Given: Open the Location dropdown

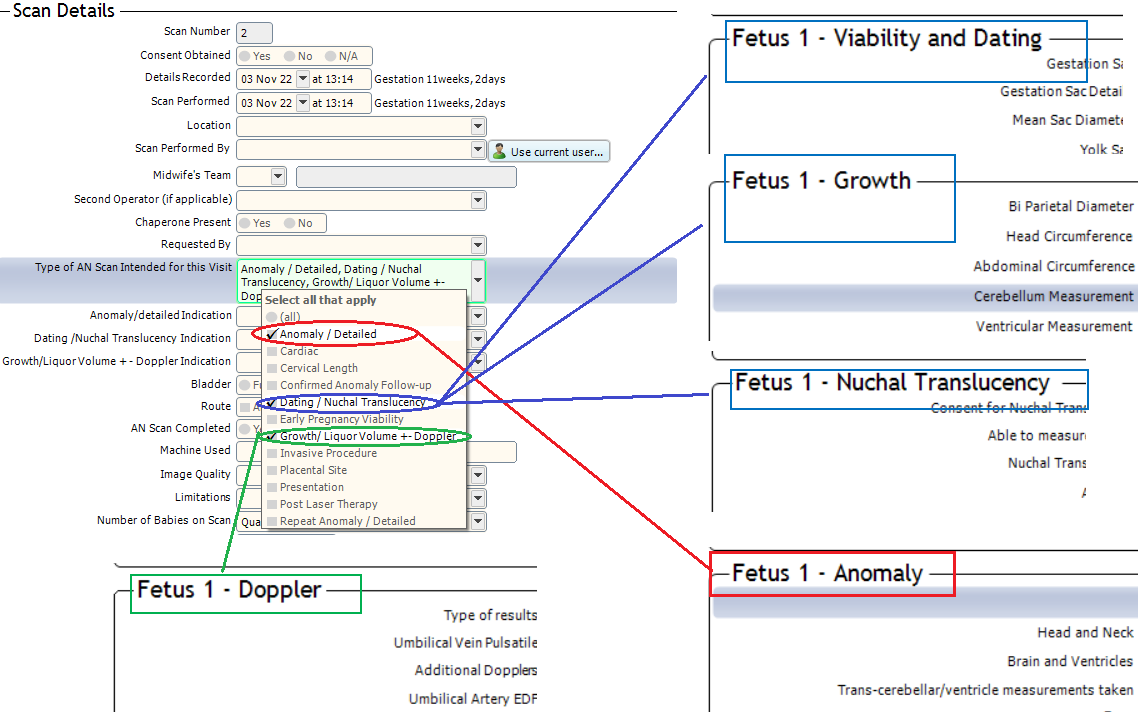Looking at the screenshot, I should click(x=478, y=125).
